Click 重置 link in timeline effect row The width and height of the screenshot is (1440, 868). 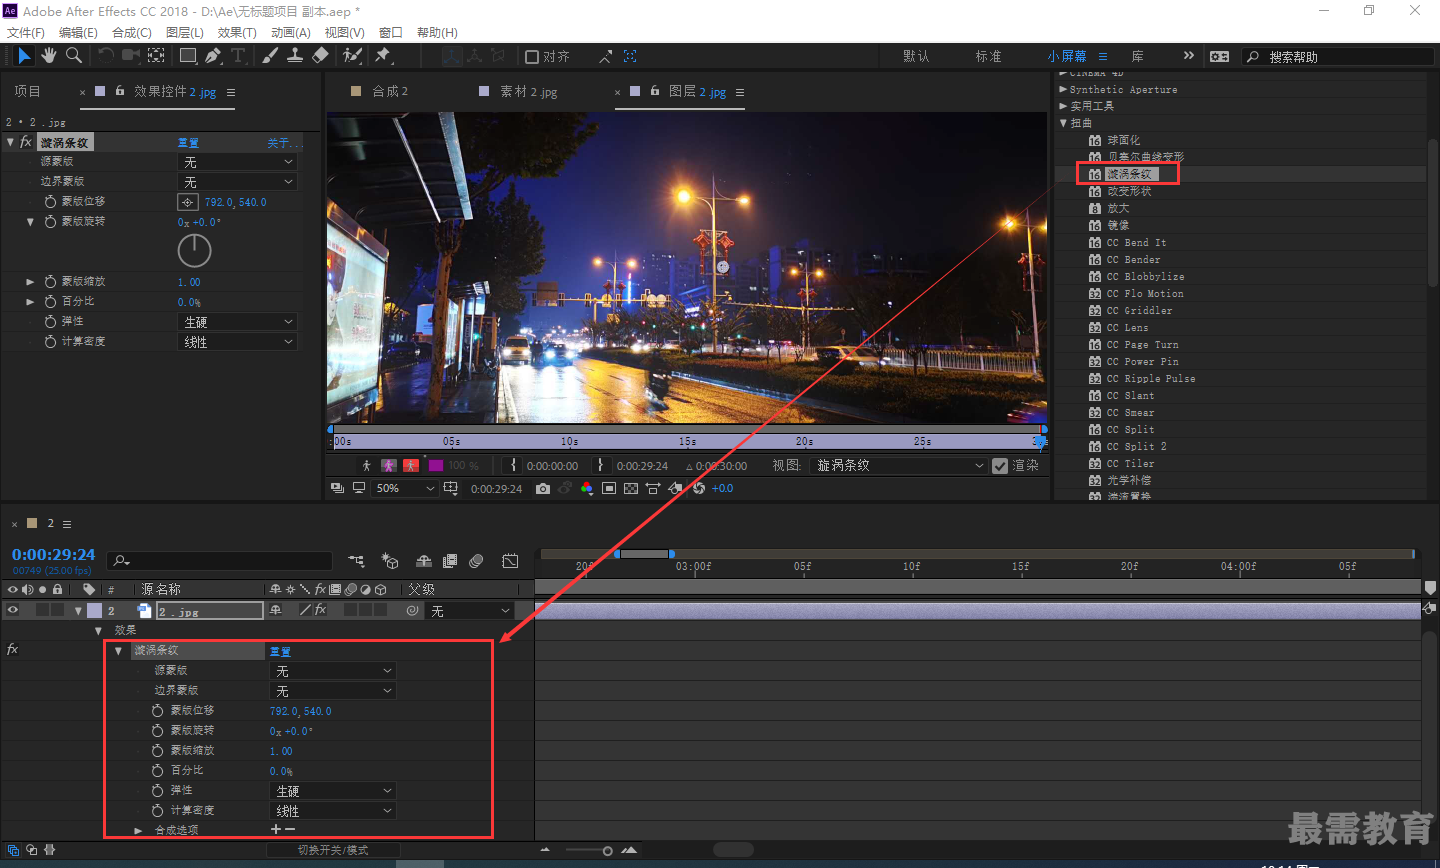(280, 651)
